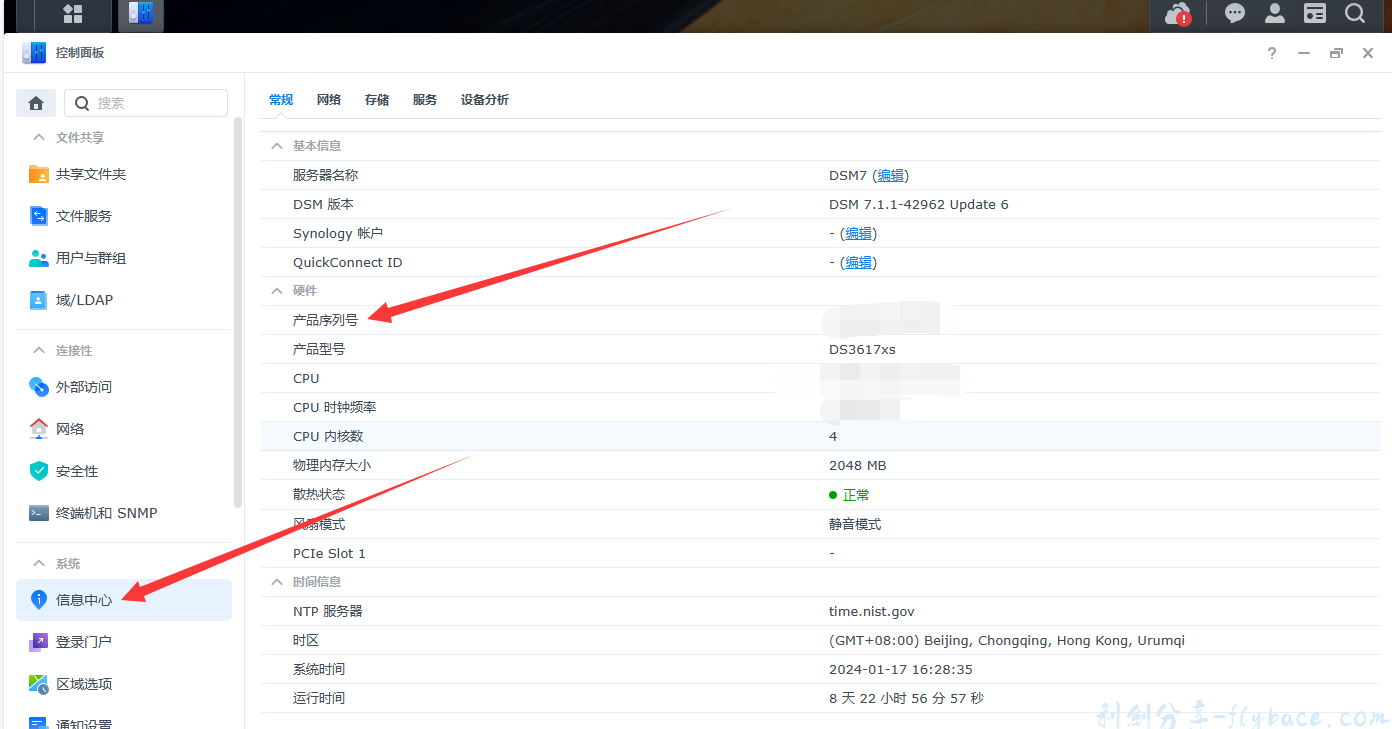Screen dimensions: 1392x729
Task: Click the desktop search magnifier icon
Action: pos(1355,13)
